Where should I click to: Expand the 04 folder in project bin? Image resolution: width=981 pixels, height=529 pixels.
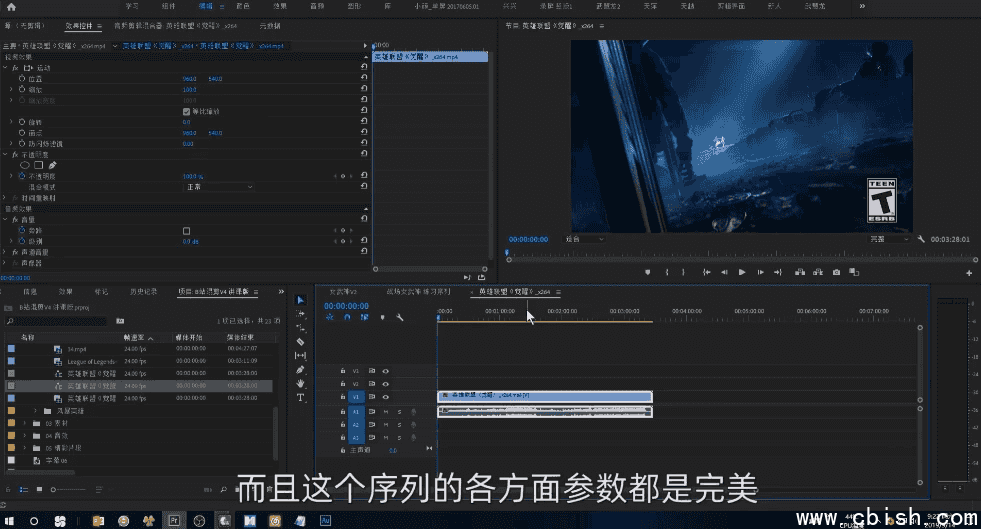tap(25, 436)
